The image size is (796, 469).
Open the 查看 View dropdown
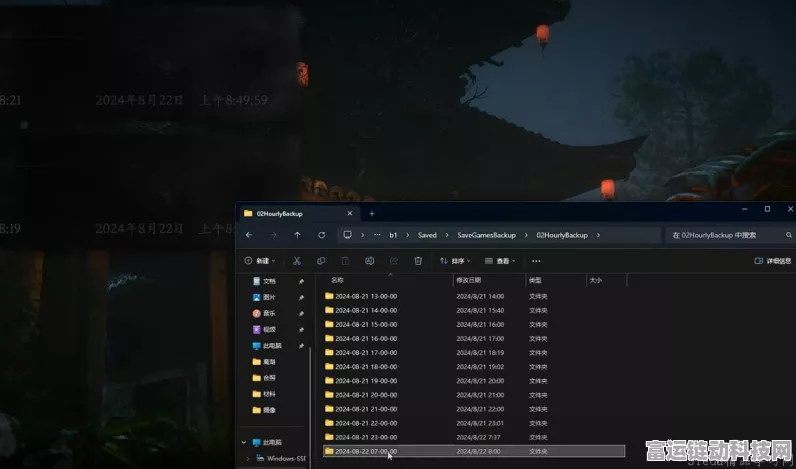pos(500,261)
